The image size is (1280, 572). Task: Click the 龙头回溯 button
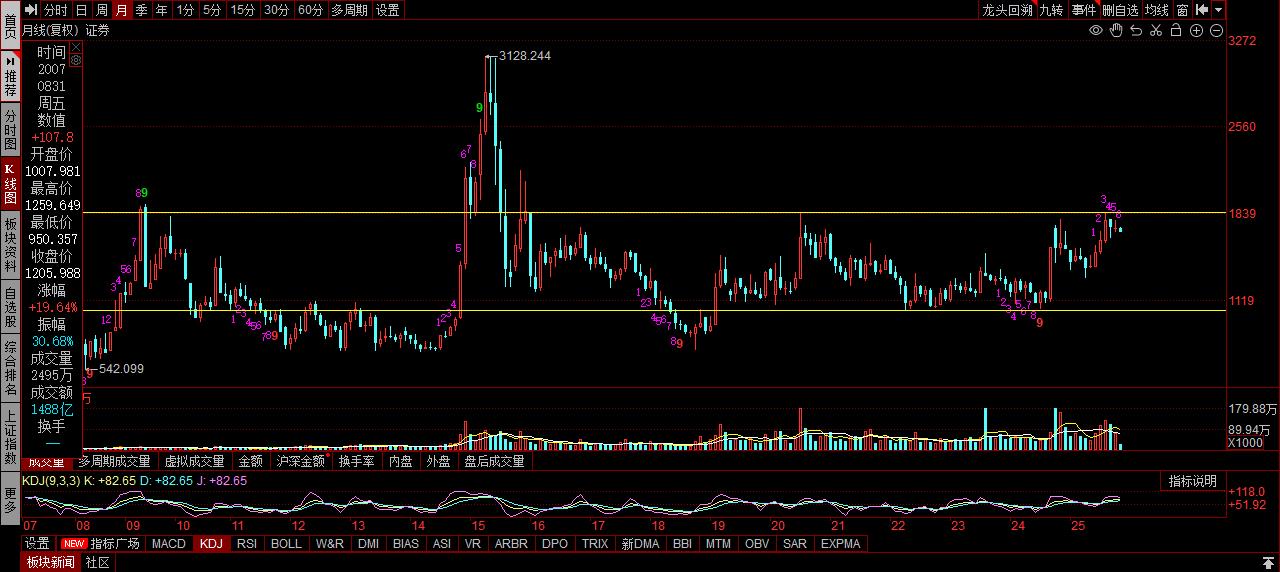click(1007, 10)
